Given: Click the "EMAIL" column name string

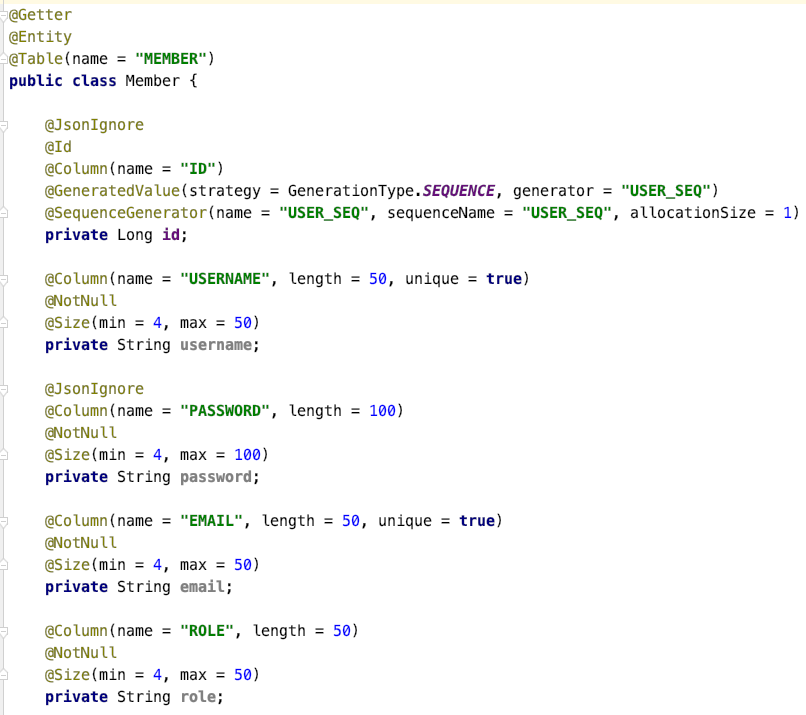Looking at the screenshot, I should (x=211, y=521).
